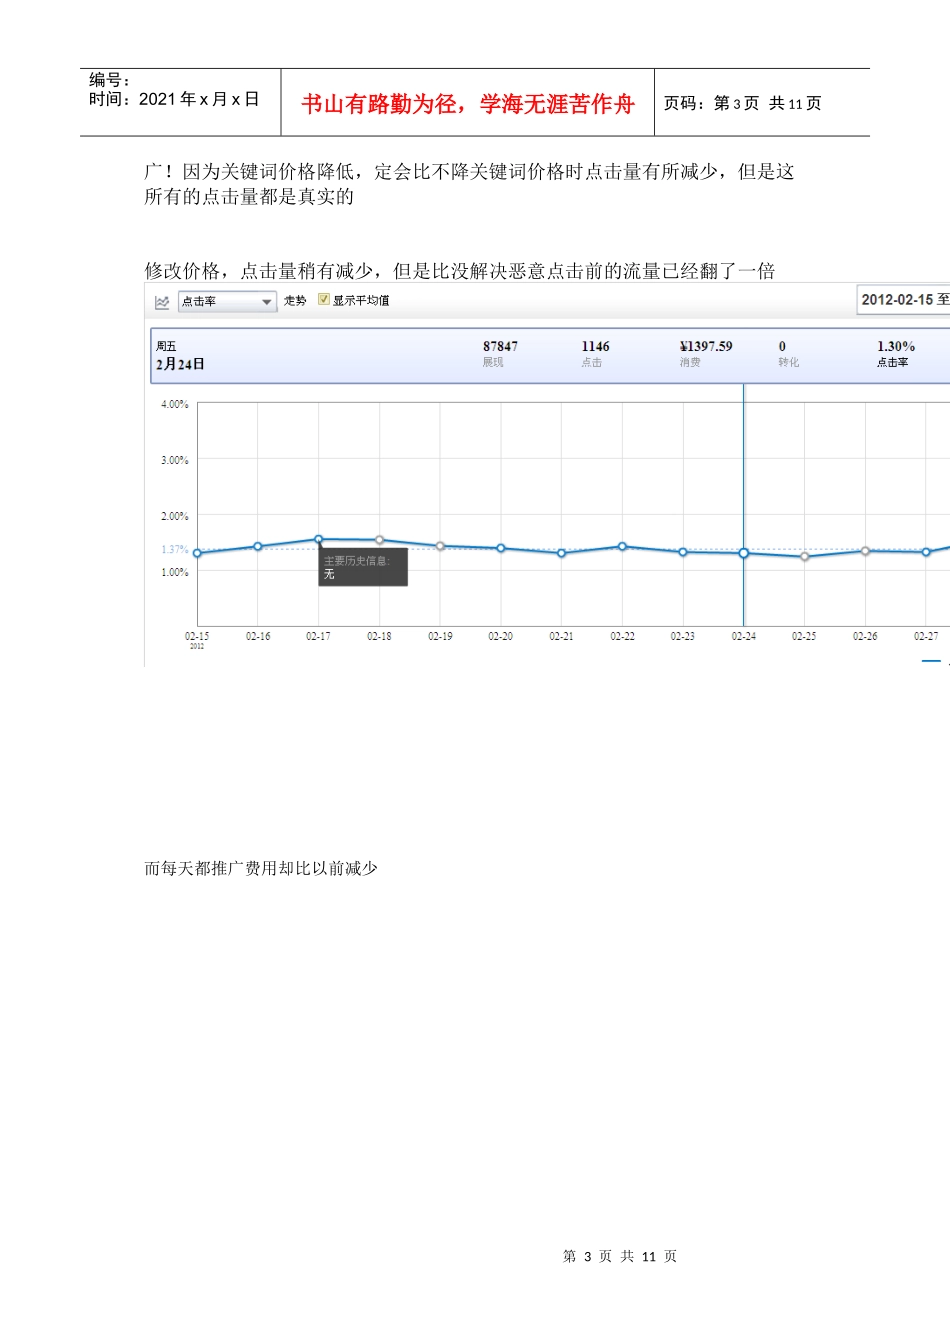Click the 3.00% y-axis label

click(175, 460)
